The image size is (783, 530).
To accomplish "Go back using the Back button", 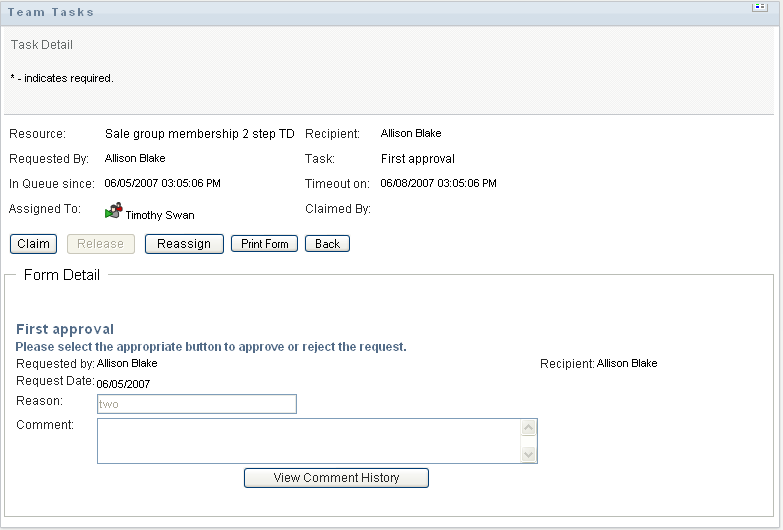I will tap(327, 244).
